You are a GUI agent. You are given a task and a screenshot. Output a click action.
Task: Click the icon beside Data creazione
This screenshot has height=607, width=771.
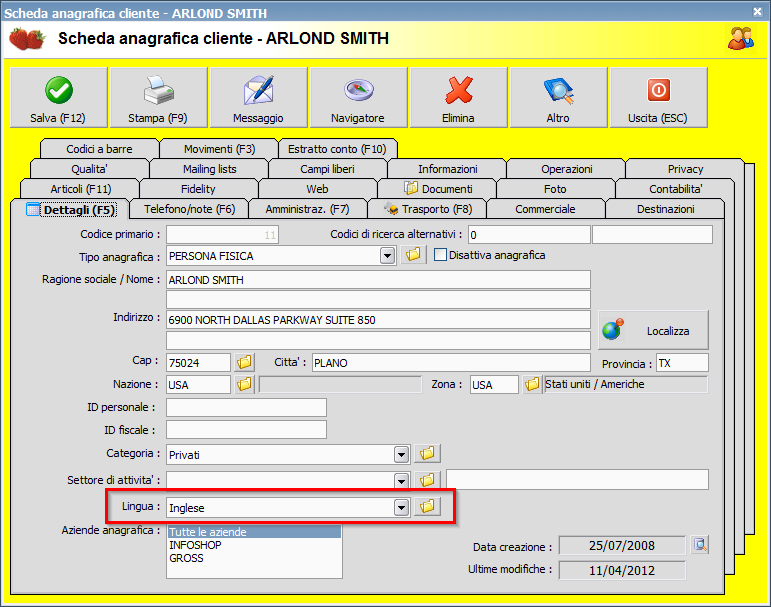(700, 545)
